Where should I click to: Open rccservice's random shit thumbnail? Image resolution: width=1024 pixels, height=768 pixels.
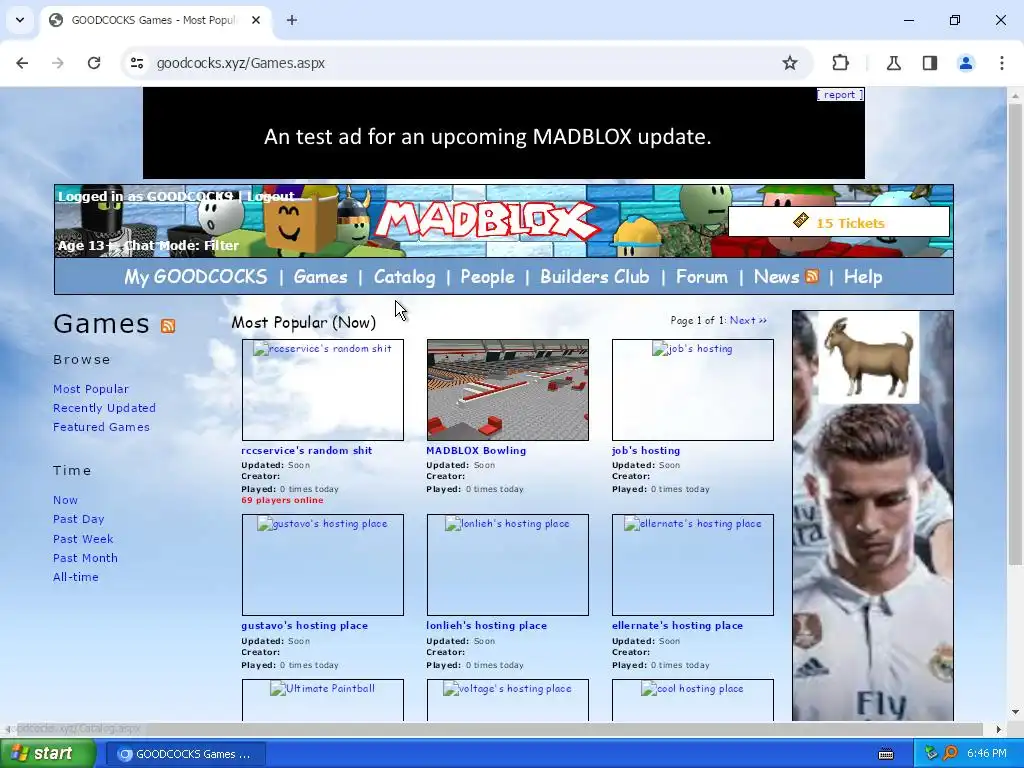(323, 390)
